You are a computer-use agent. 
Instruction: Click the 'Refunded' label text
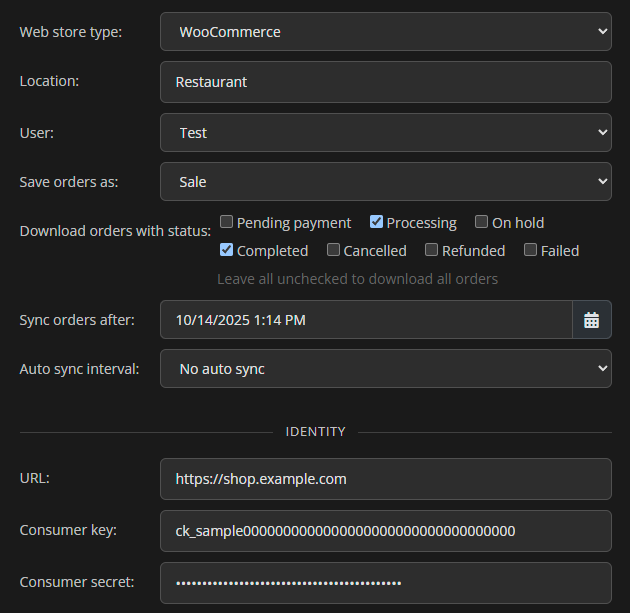pyautogui.click(x=473, y=251)
